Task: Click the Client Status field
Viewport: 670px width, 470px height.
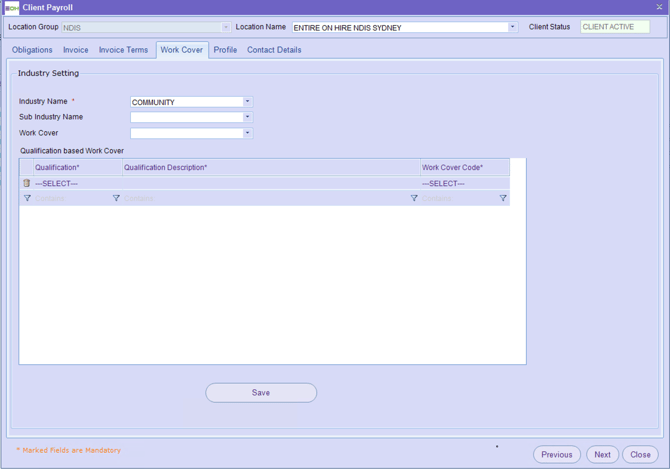Action: click(x=615, y=27)
